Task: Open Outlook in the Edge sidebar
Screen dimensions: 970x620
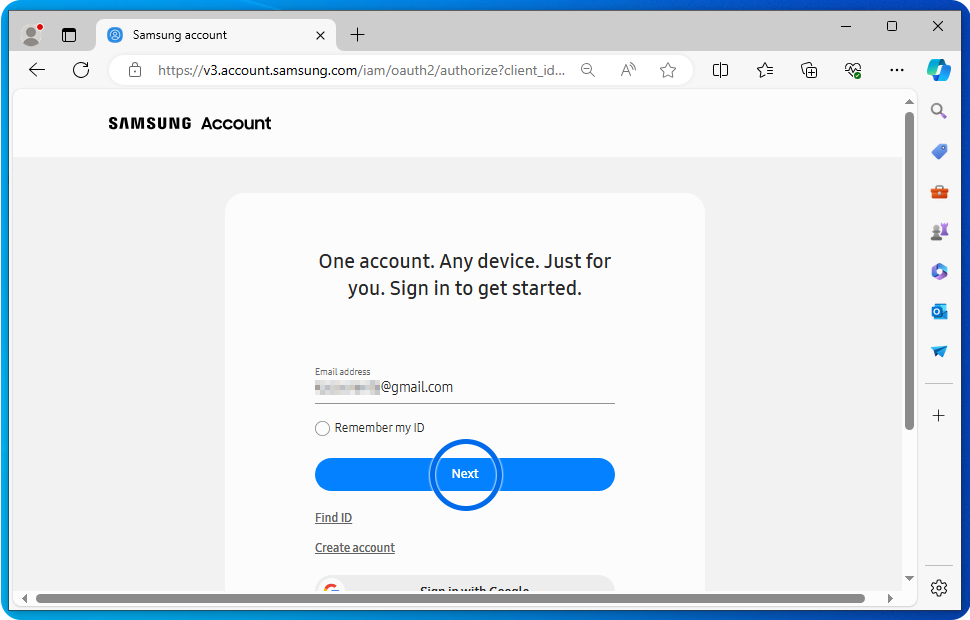Action: click(938, 312)
